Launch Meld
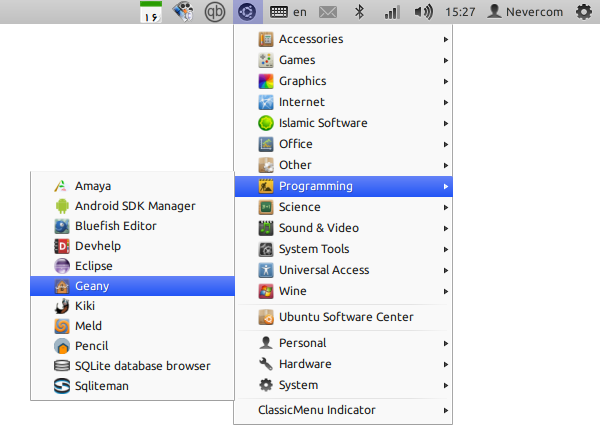600x430 pixels. (x=132, y=326)
